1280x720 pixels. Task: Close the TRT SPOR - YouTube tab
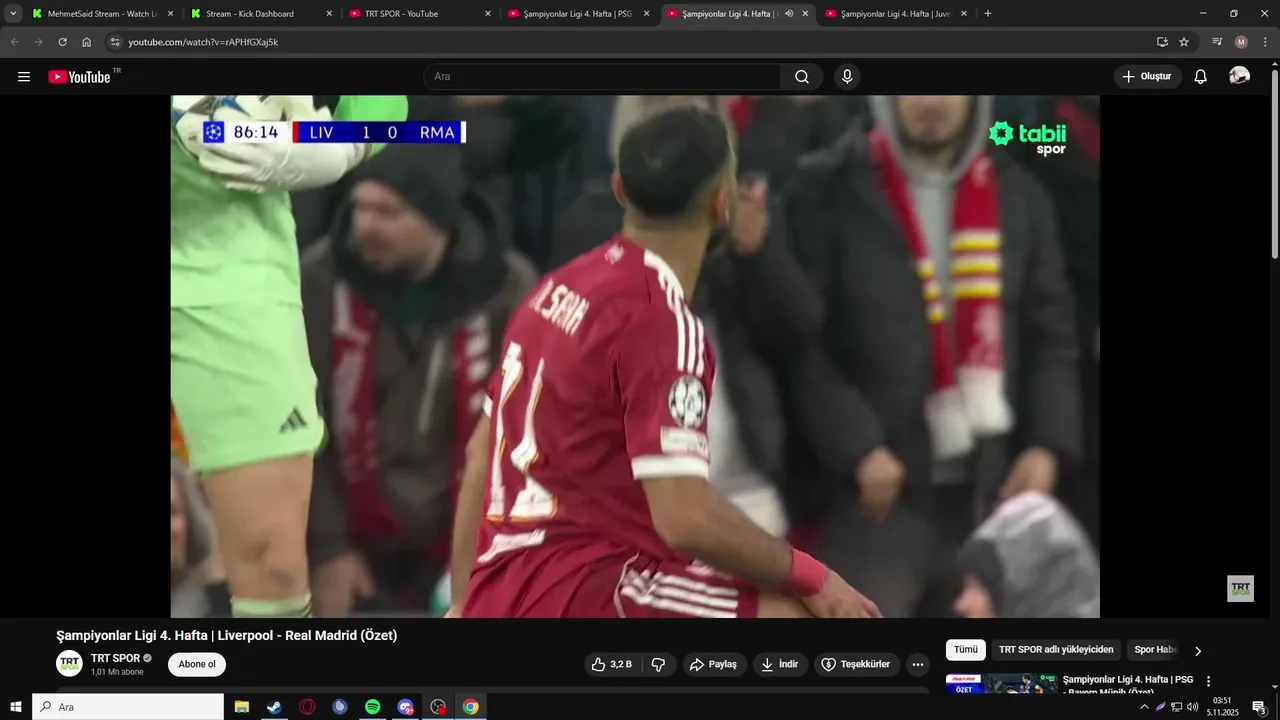pos(488,14)
